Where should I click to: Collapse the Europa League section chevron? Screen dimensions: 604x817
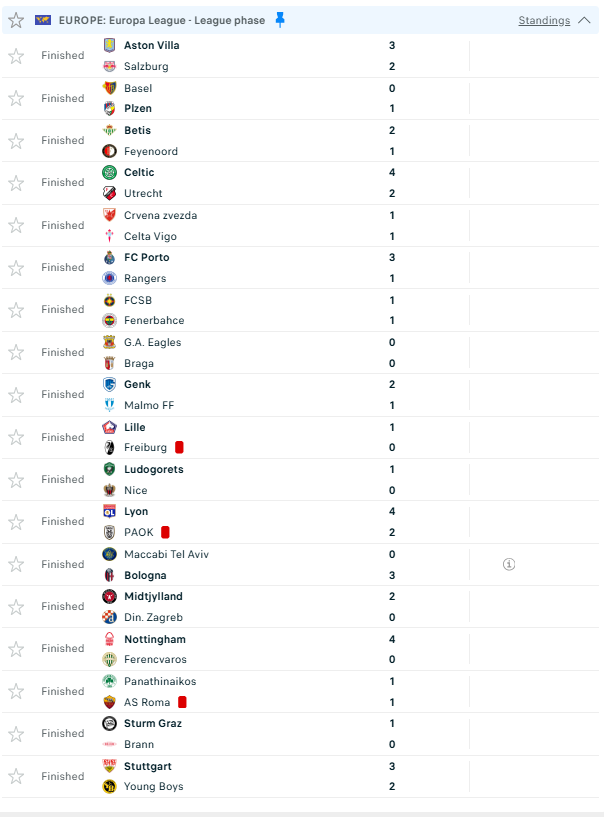click(585, 20)
